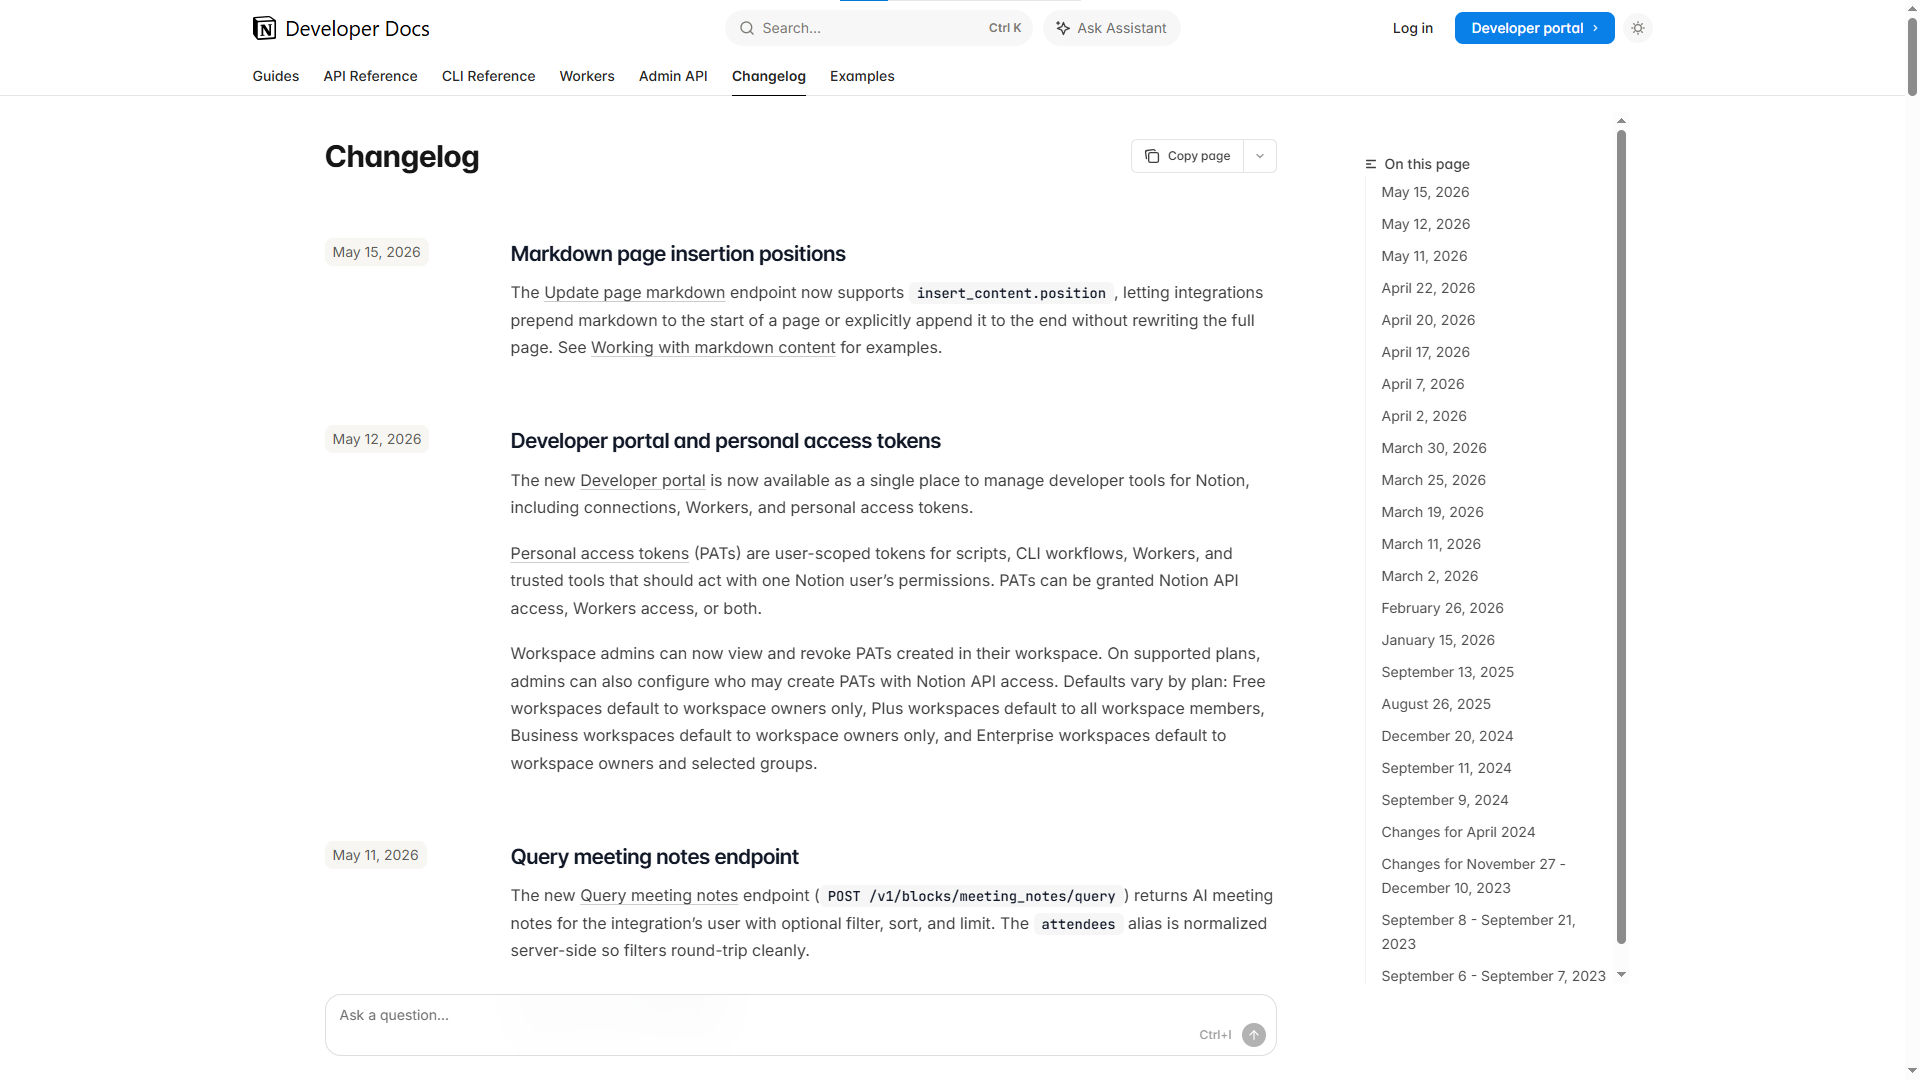Image resolution: width=1920 pixels, height=1080 pixels.
Task: Click the Search input field
Action: pyautogui.click(x=878, y=28)
